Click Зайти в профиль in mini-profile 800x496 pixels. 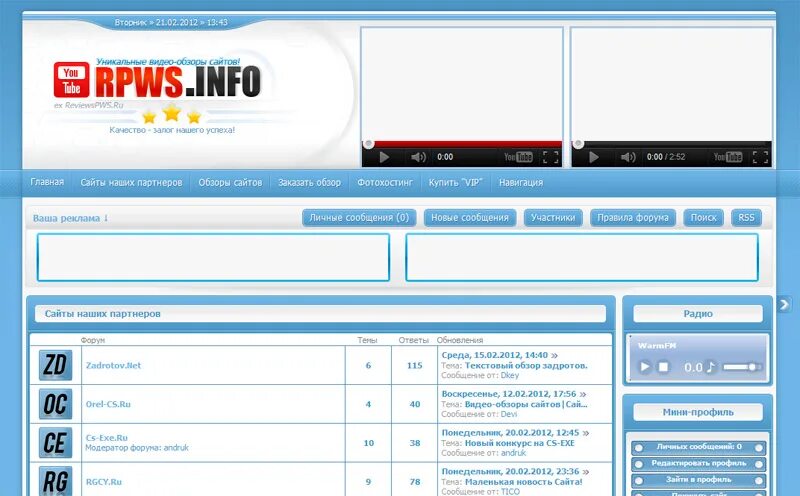698,480
